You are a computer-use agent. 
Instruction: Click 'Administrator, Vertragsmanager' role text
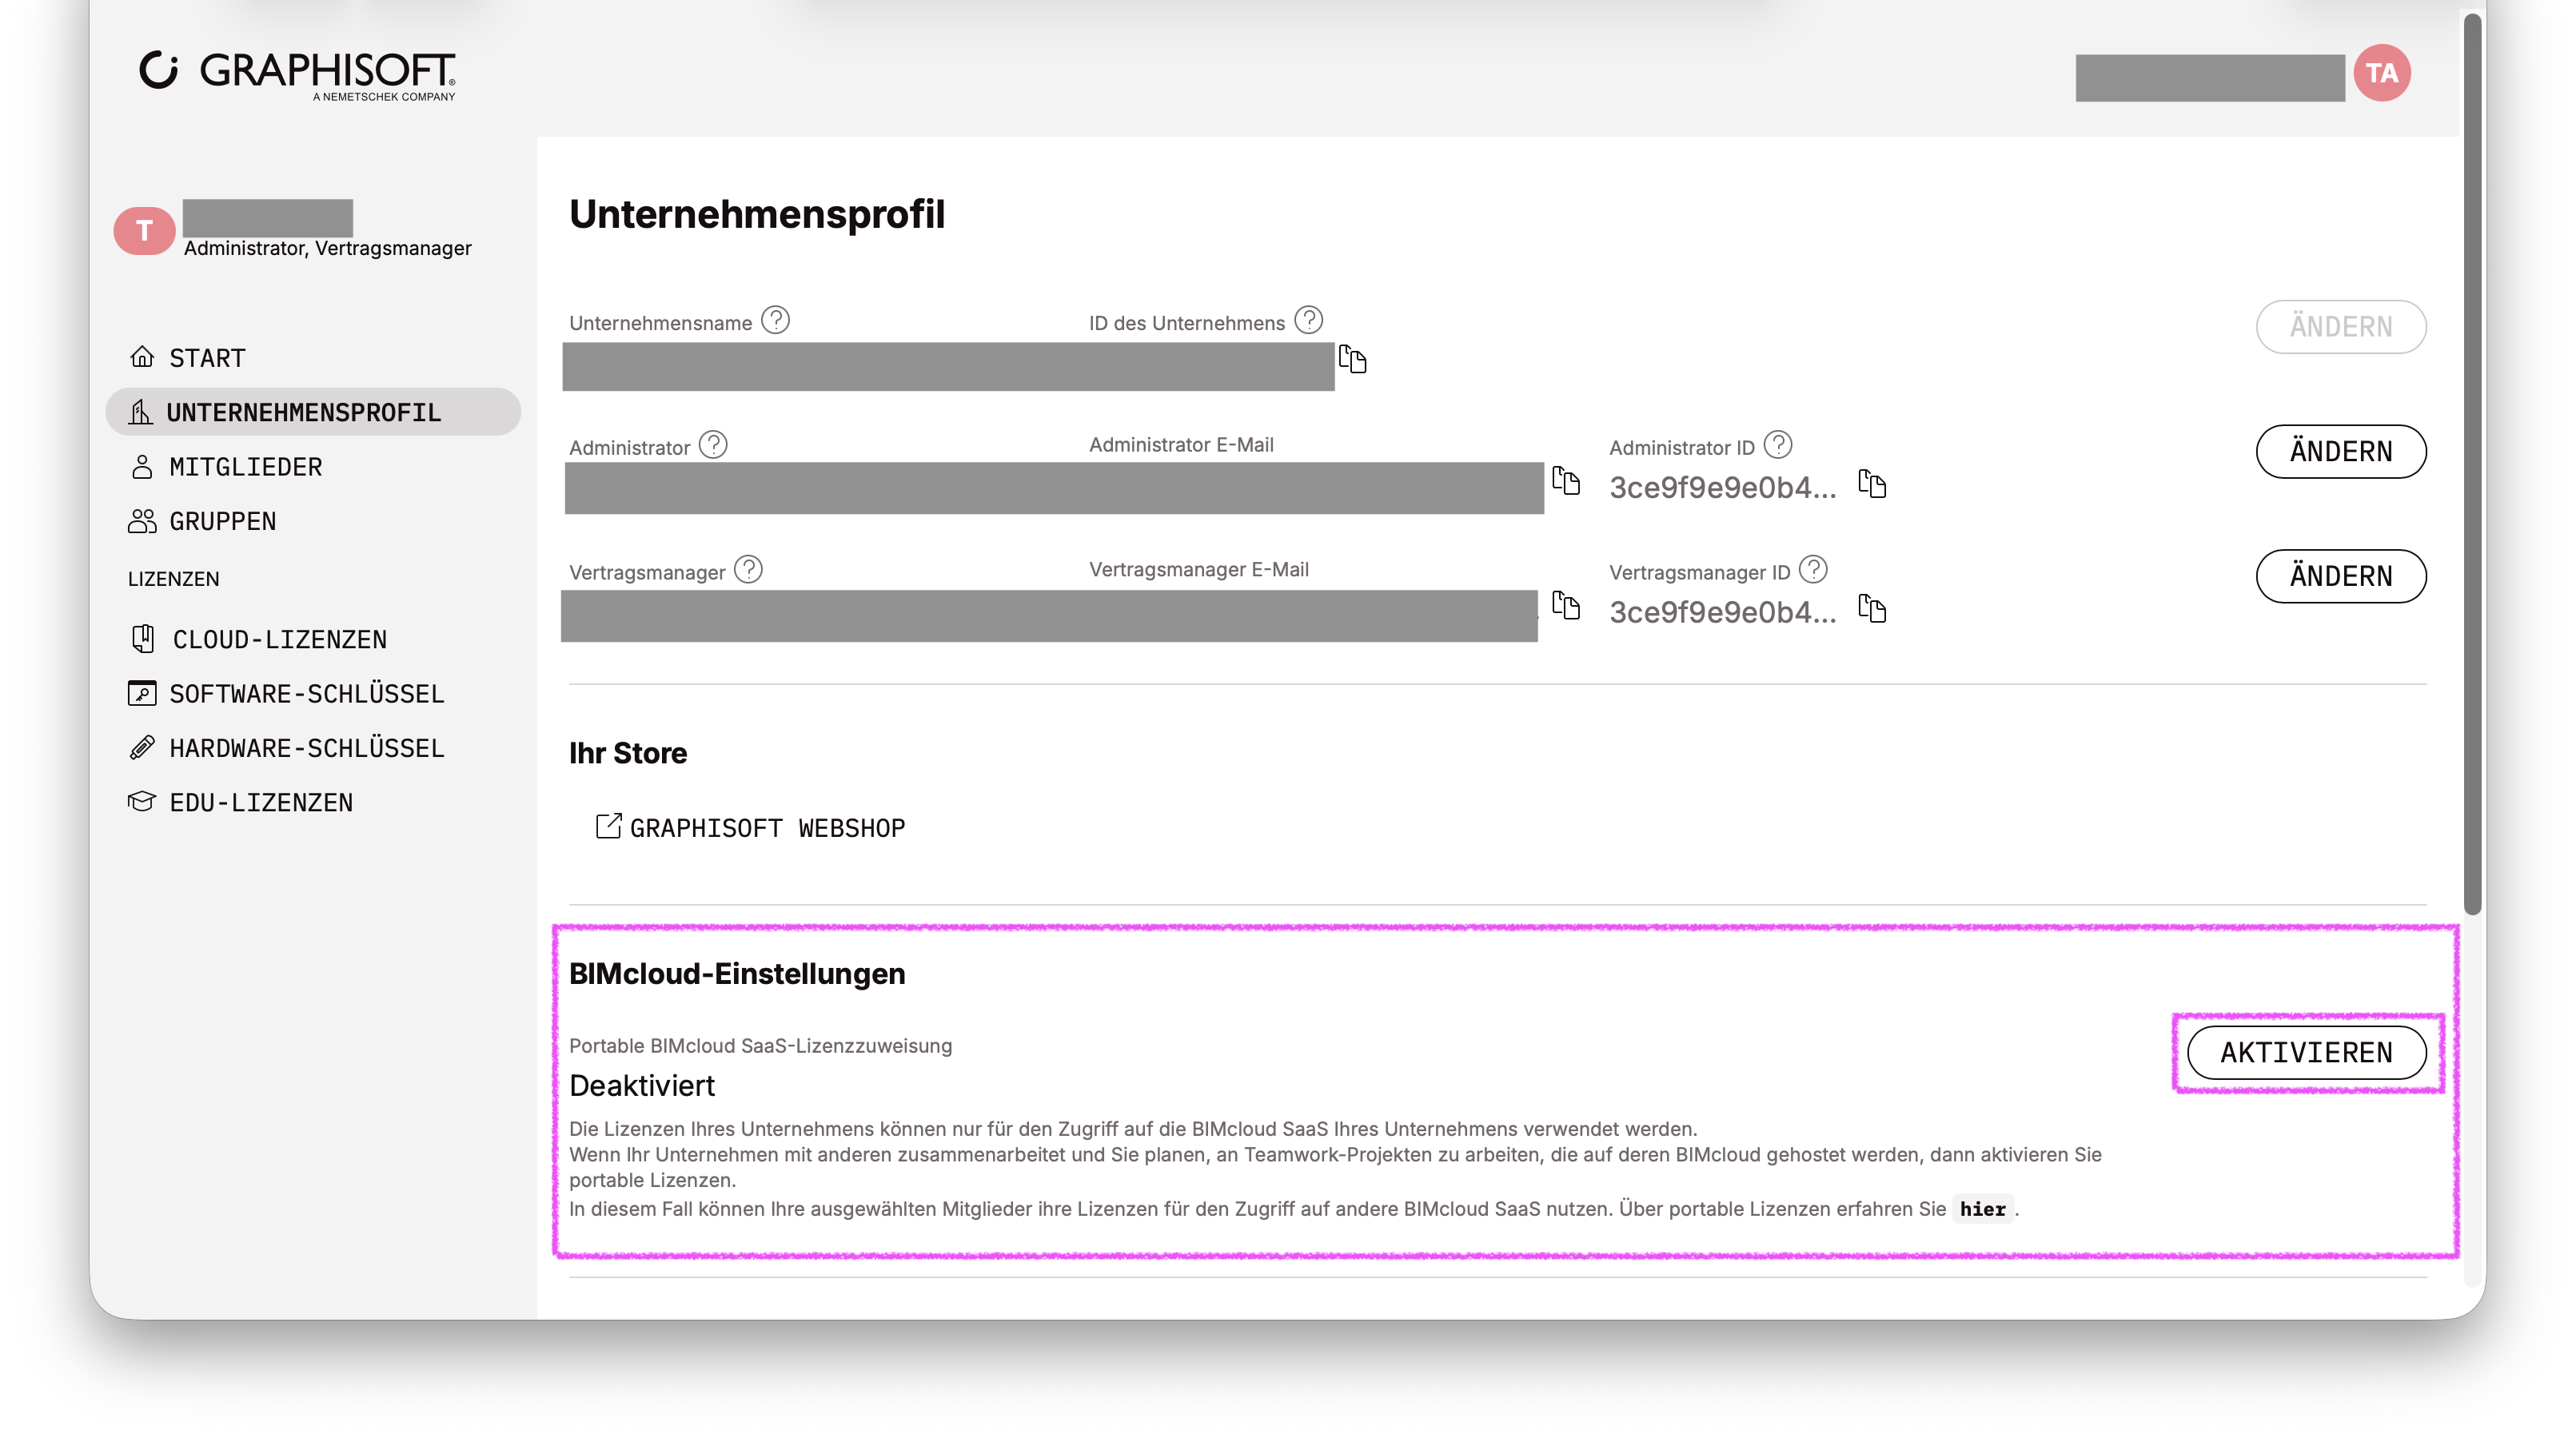(327, 248)
